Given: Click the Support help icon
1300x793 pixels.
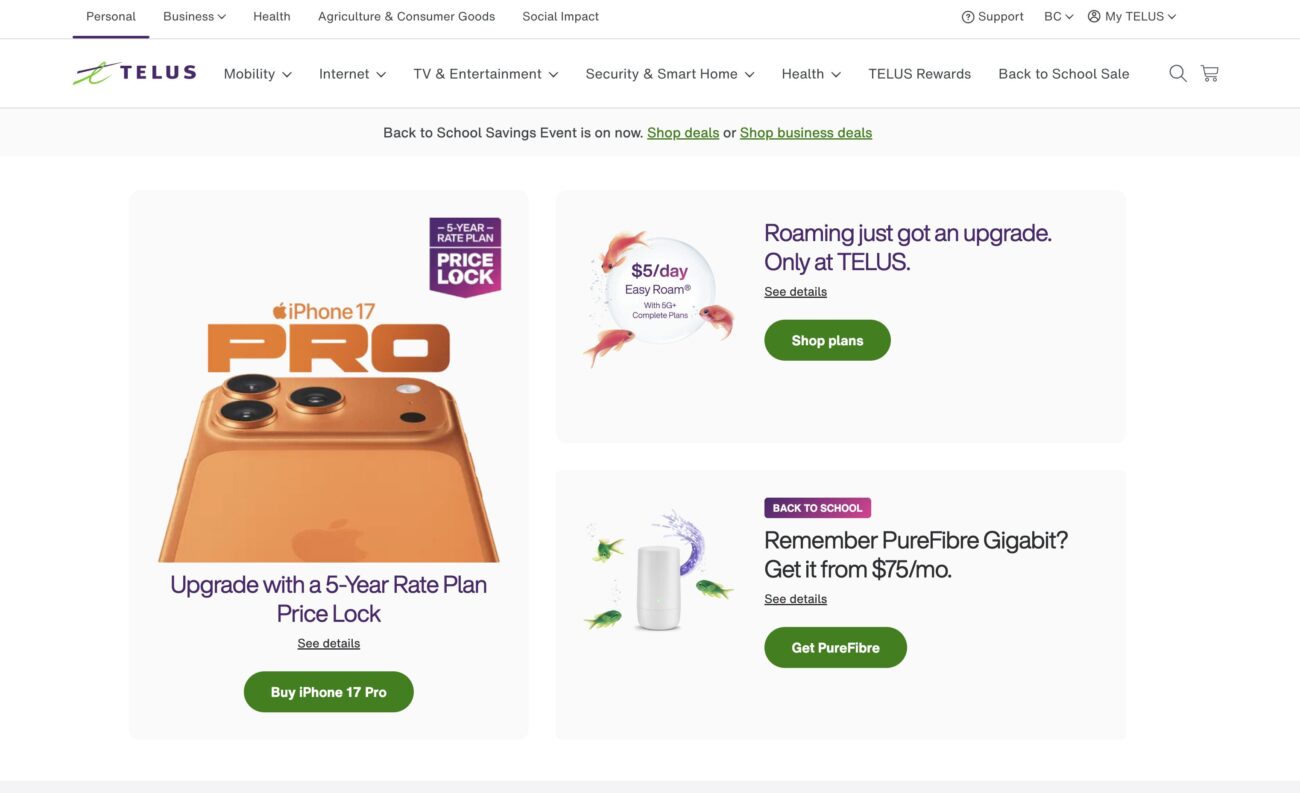Looking at the screenshot, I should (x=967, y=17).
